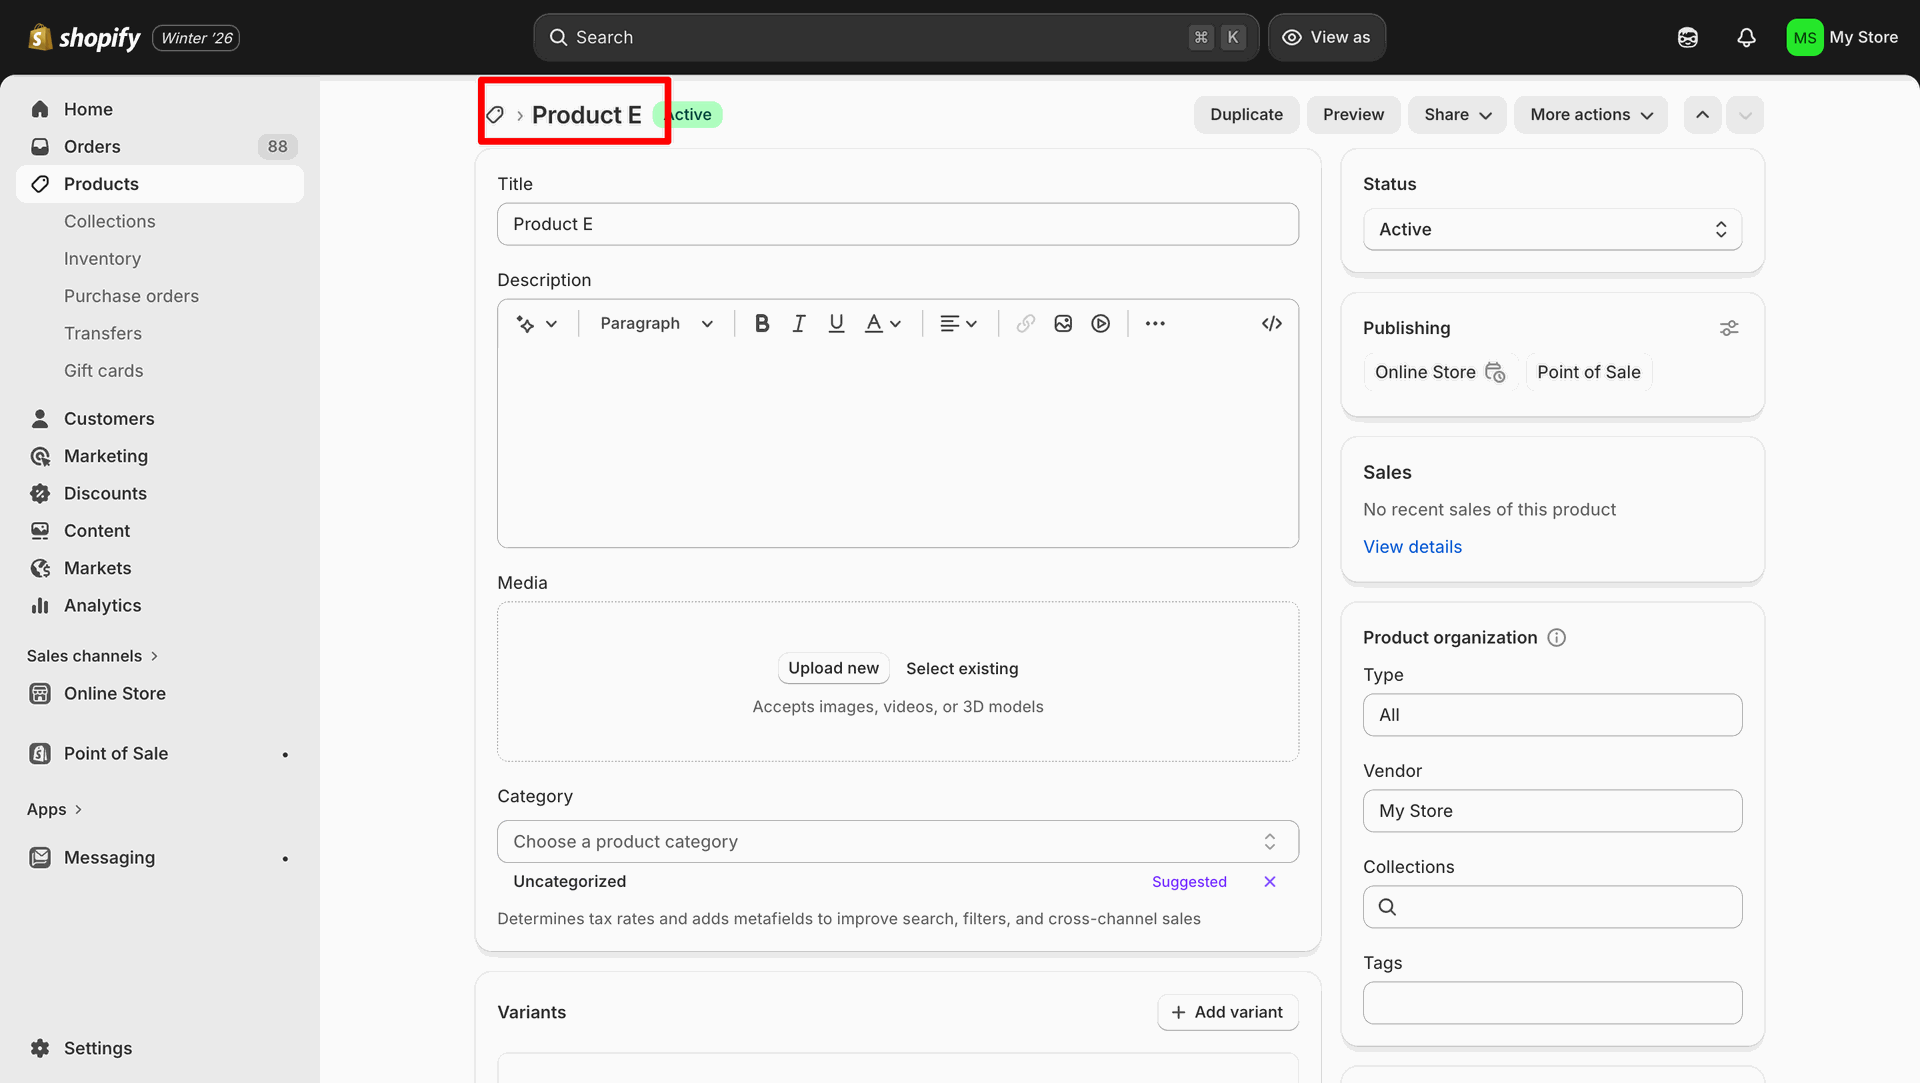Screen dimensions: 1920x1083
Task: Click the Add variant button
Action: click(1227, 1012)
